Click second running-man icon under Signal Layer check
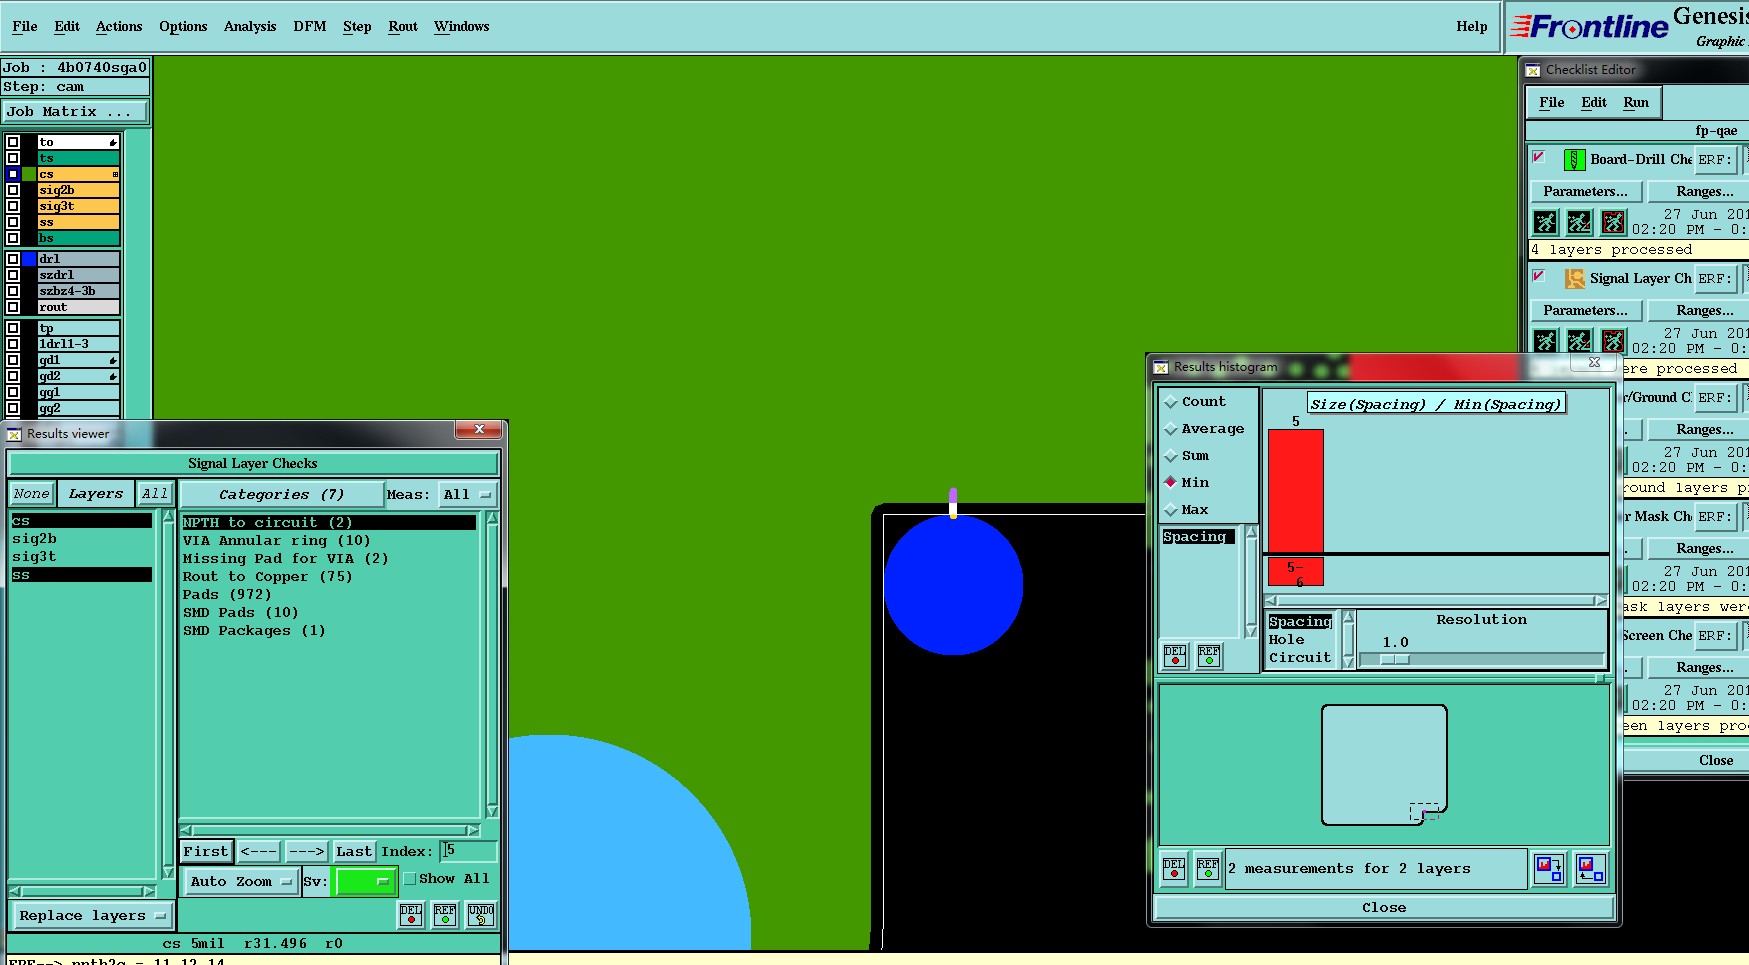This screenshot has height=965, width=1749. click(1579, 341)
